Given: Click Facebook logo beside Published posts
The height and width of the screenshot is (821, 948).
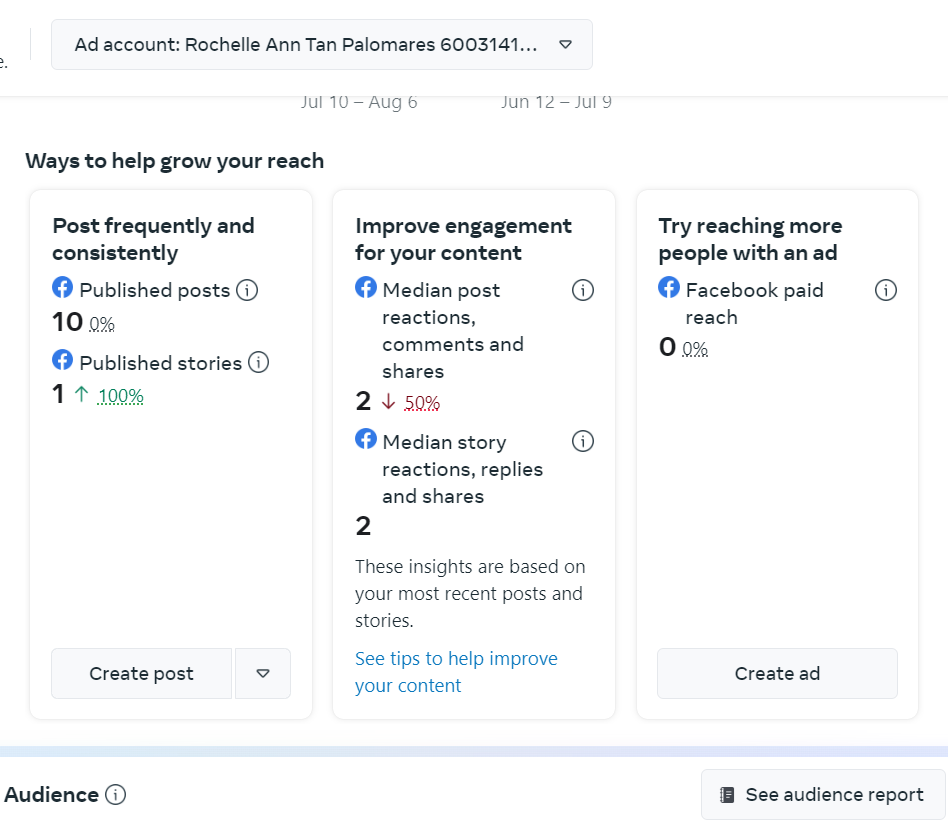Looking at the screenshot, I should coord(63,289).
